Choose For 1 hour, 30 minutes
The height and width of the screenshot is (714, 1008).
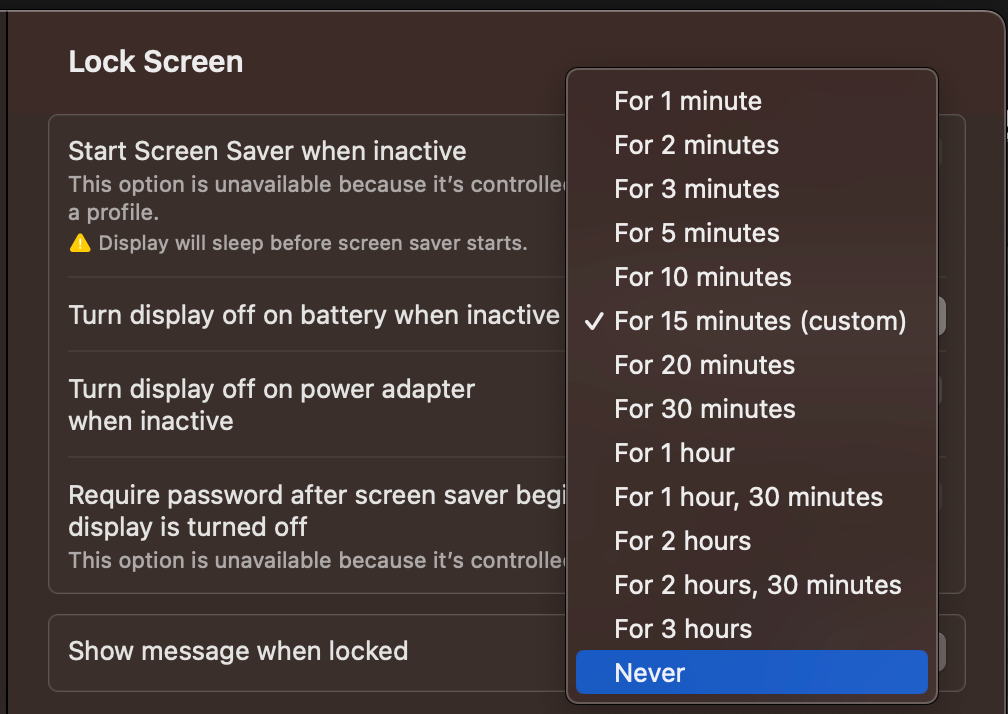click(x=752, y=497)
